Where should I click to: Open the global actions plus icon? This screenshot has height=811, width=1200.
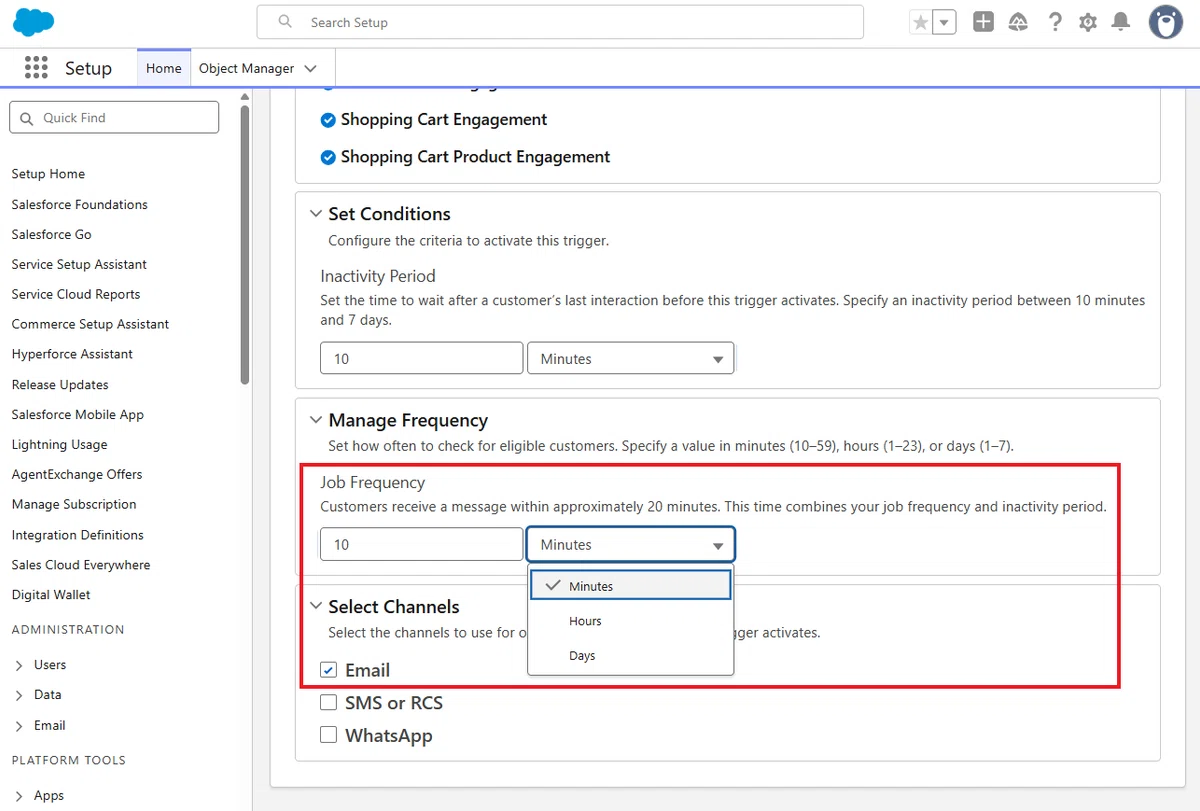(983, 22)
